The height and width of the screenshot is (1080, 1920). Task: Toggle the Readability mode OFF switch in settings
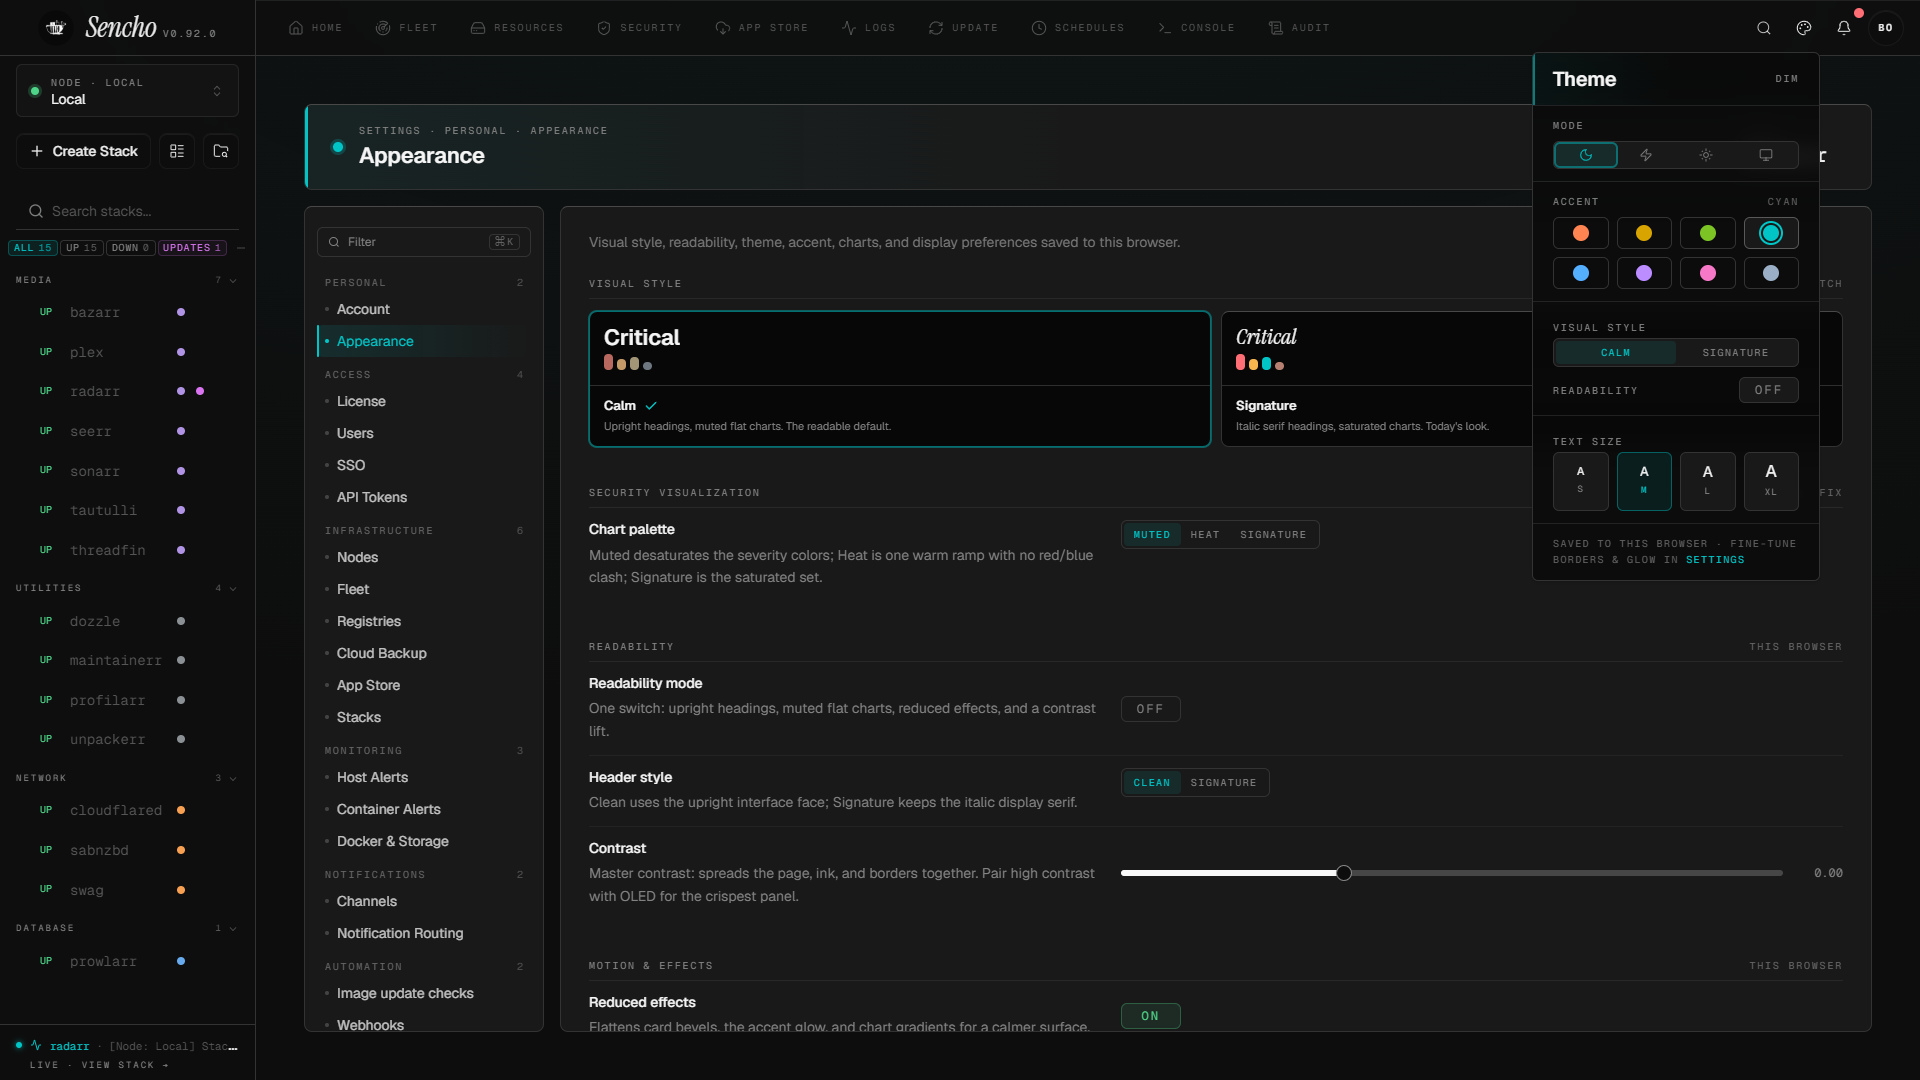tap(1150, 709)
